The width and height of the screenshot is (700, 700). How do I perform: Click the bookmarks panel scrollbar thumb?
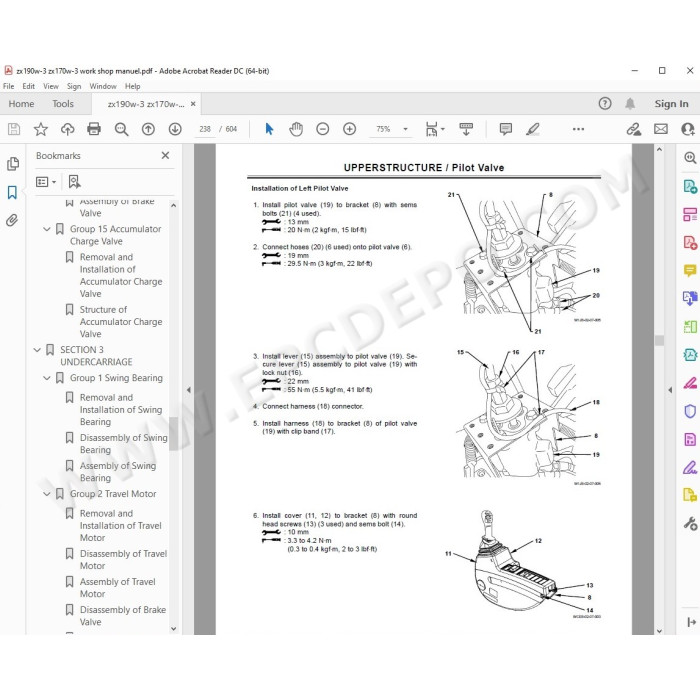[173, 434]
